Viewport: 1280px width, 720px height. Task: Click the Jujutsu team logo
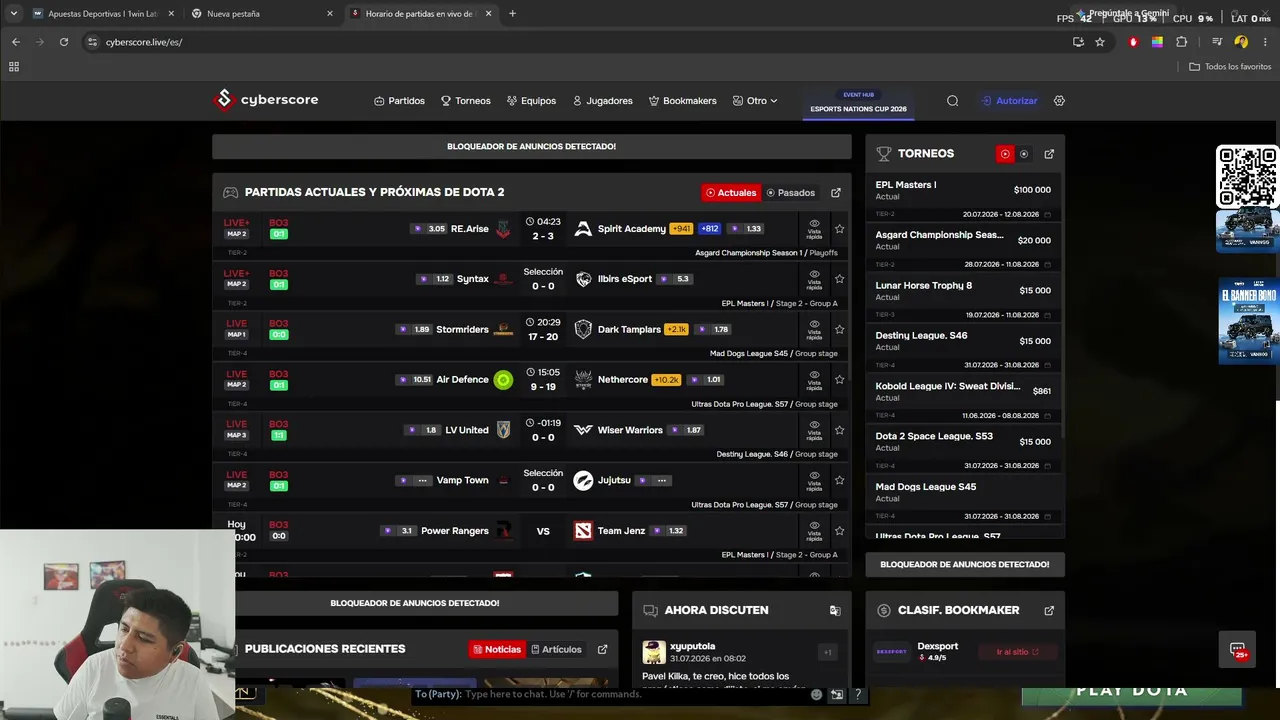583,480
